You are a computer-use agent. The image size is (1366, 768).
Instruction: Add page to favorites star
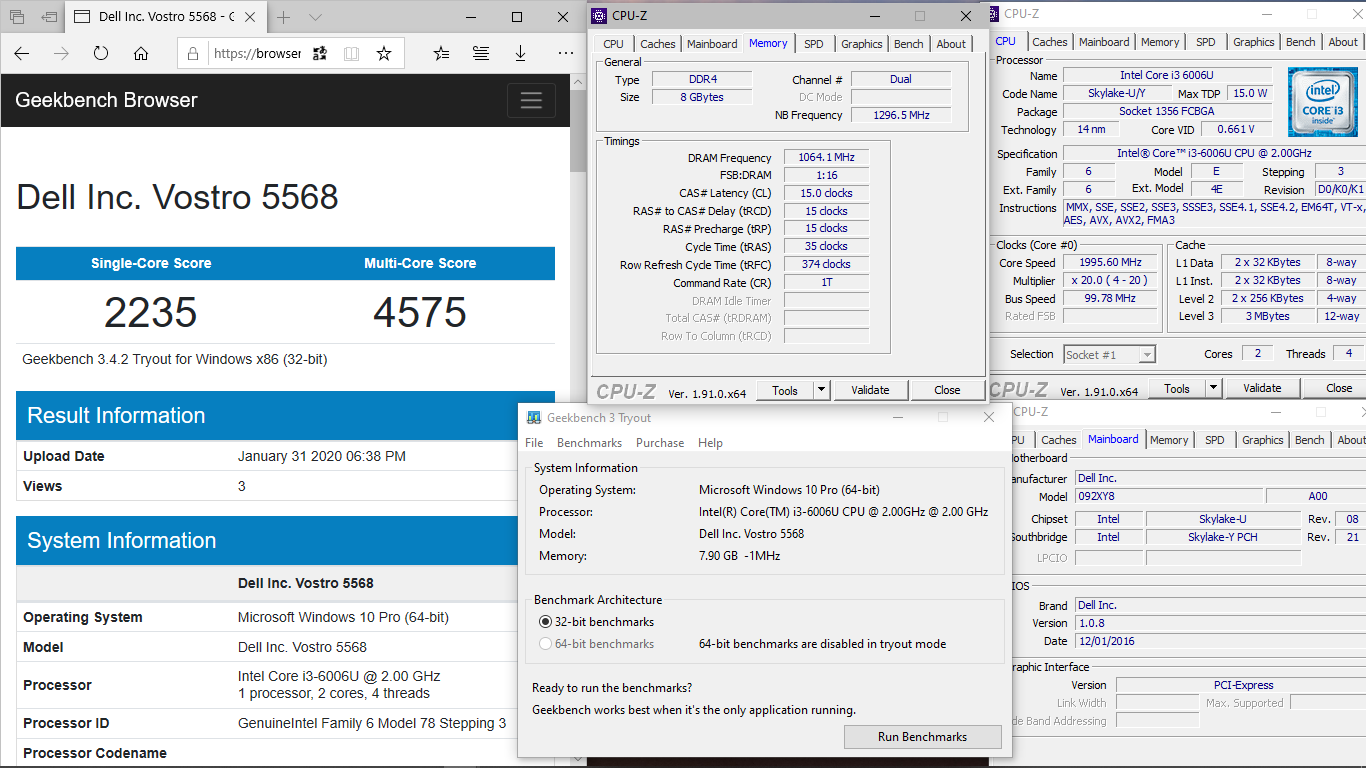point(383,54)
